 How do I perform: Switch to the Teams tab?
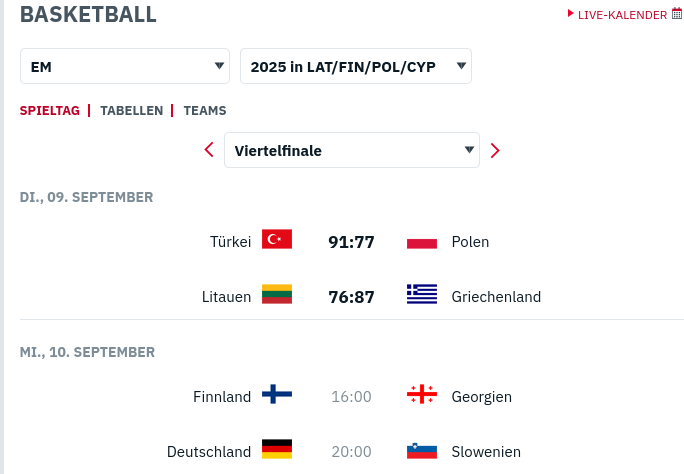pyautogui.click(x=205, y=111)
